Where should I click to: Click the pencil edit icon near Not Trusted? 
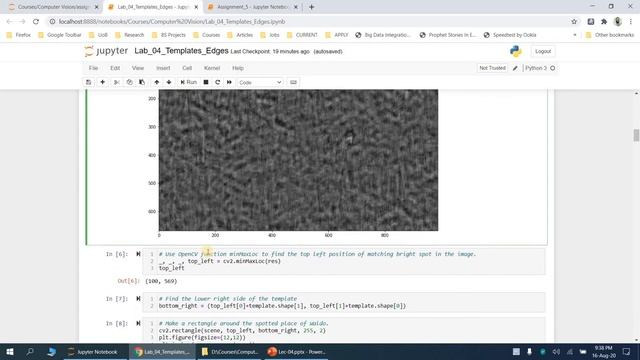(x=515, y=68)
